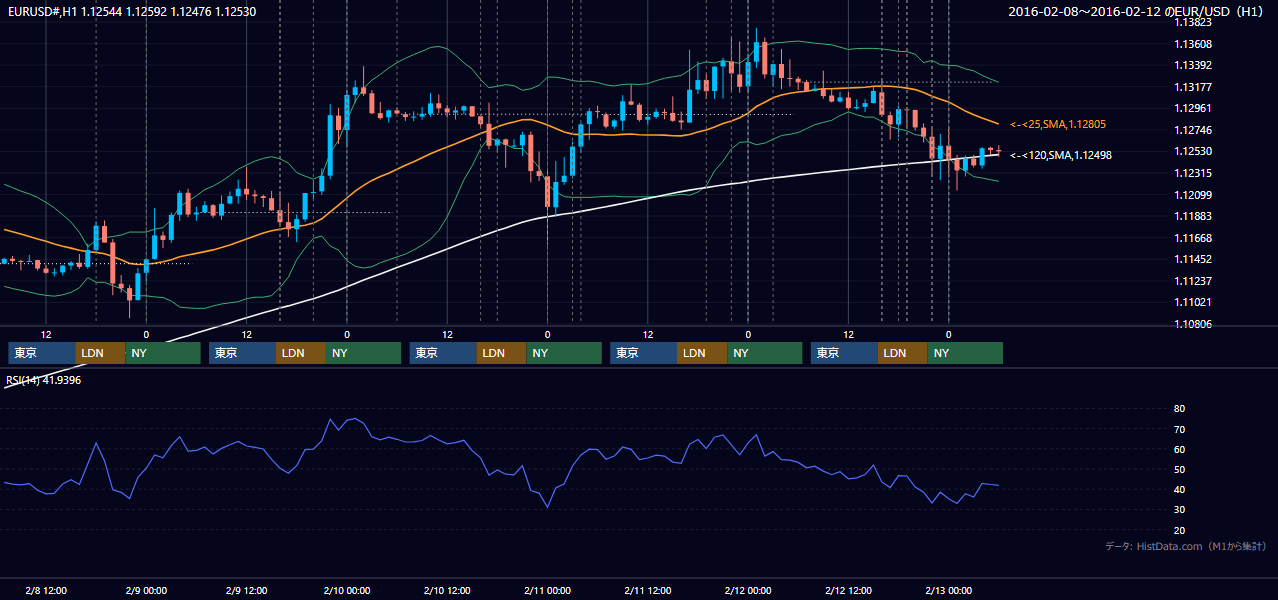Select the blue RSI line in lower panel

click(x=500, y=462)
